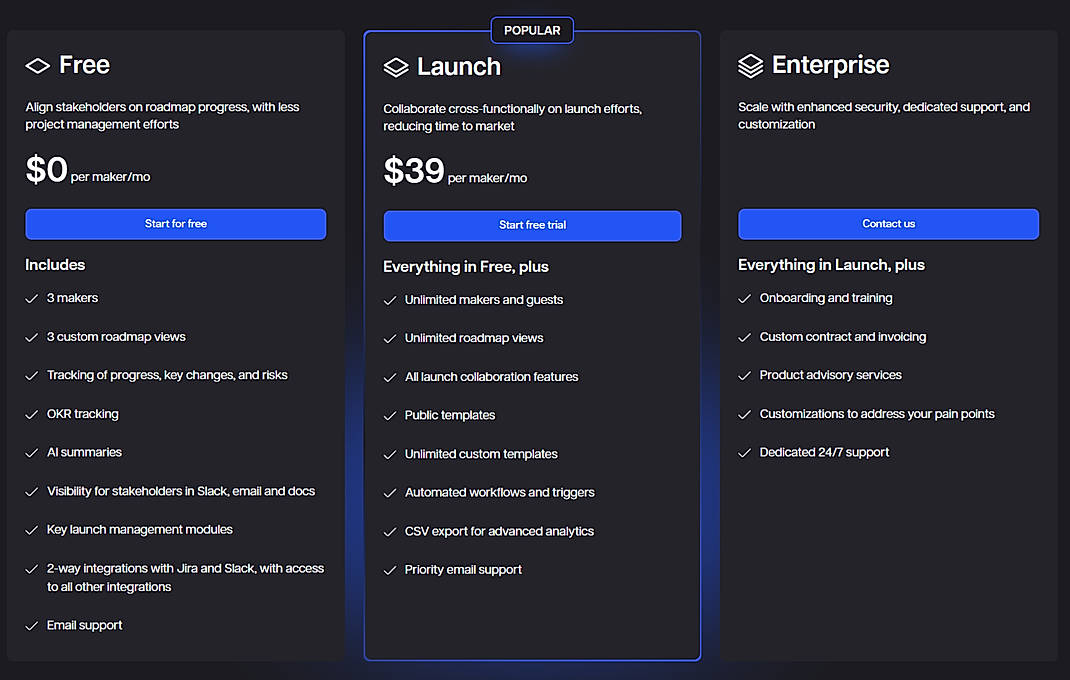1070x680 pixels.
Task: Click 'Priority email support' text
Action: click(463, 569)
